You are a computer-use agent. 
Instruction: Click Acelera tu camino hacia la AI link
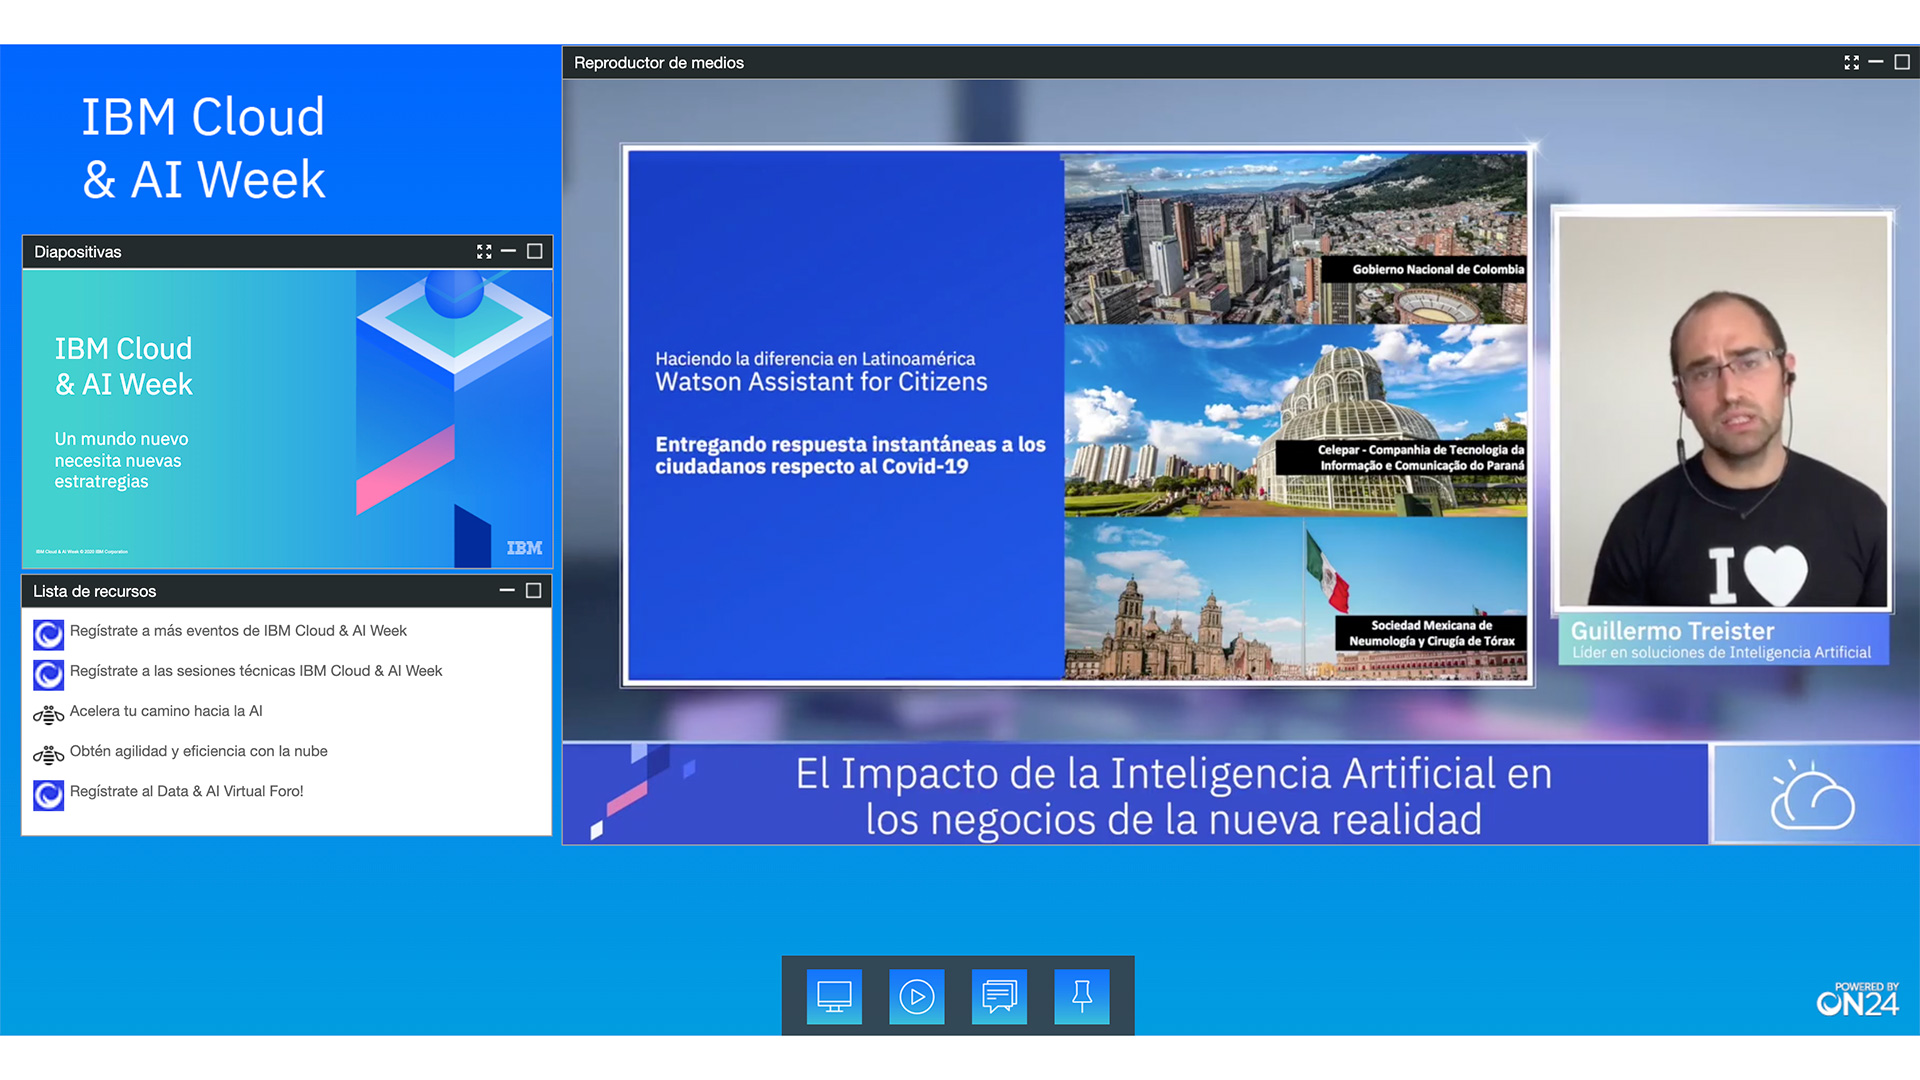(166, 711)
